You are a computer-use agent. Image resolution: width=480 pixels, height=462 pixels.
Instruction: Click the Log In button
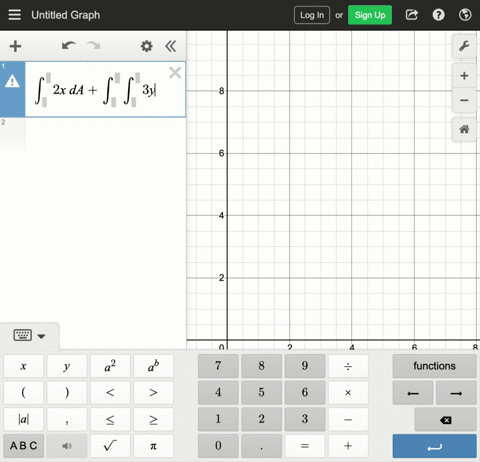pos(312,15)
